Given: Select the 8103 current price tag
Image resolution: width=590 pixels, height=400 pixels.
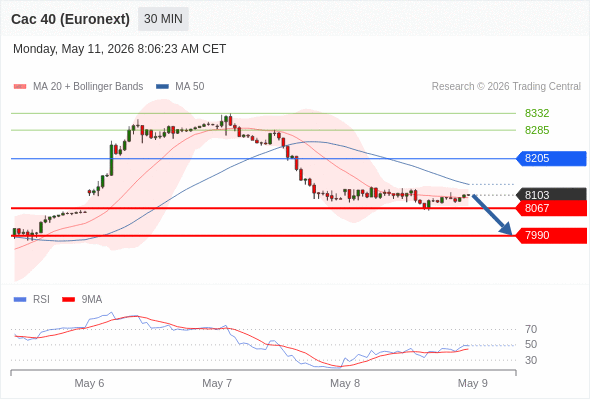Looking at the screenshot, I should tap(551, 195).
